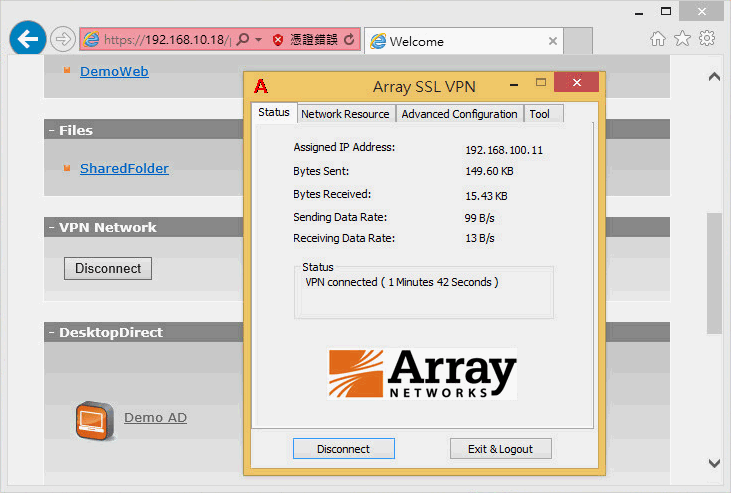The width and height of the screenshot is (731, 493).
Task: Click the Bytes Received value 15.43 KB
Action: tap(486, 196)
